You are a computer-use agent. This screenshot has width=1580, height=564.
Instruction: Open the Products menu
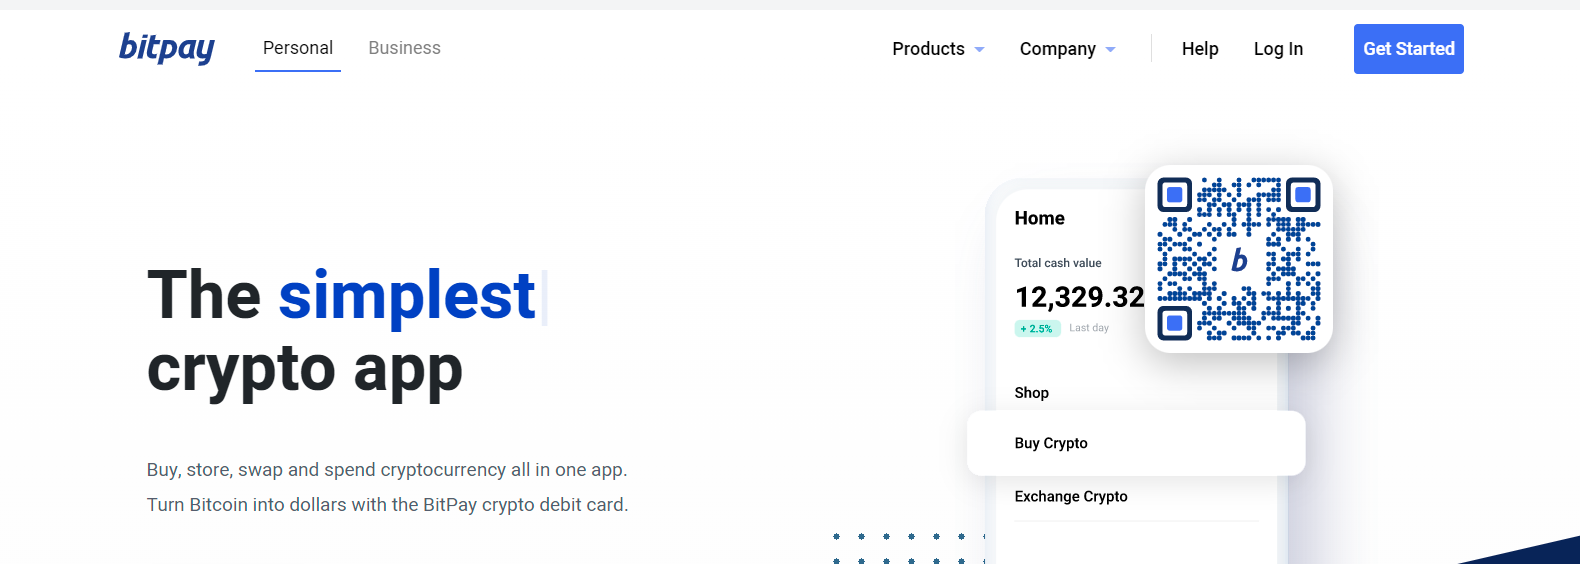point(938,49)
